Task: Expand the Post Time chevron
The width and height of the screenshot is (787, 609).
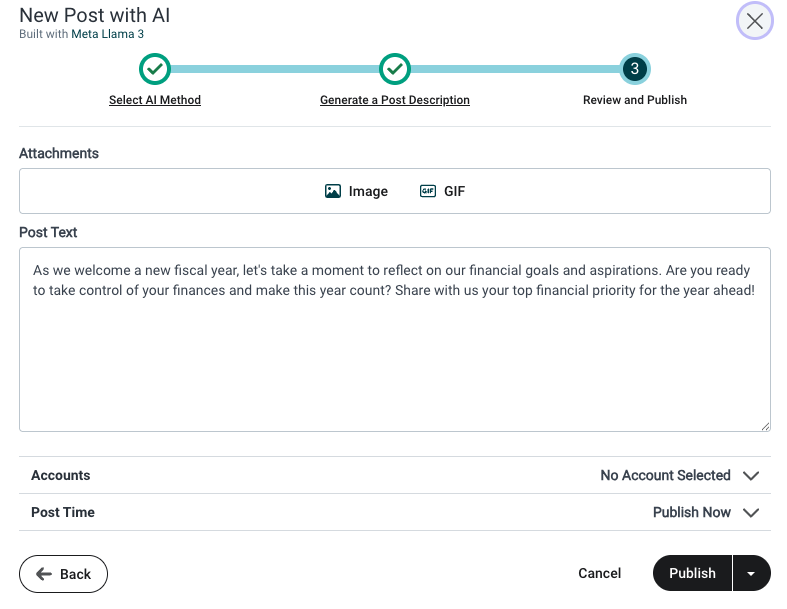Action: click(751, 513)
